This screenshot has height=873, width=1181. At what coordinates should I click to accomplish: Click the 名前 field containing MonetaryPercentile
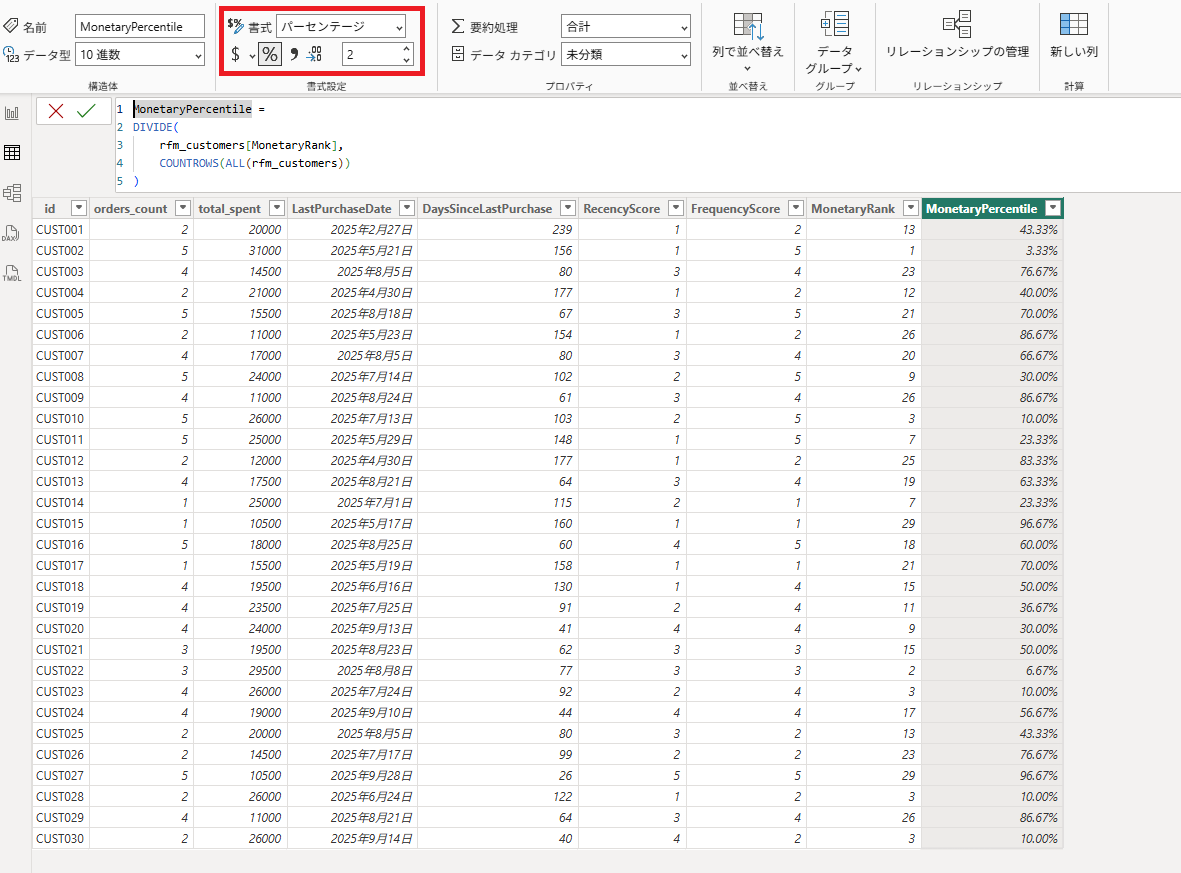point(139,27)
